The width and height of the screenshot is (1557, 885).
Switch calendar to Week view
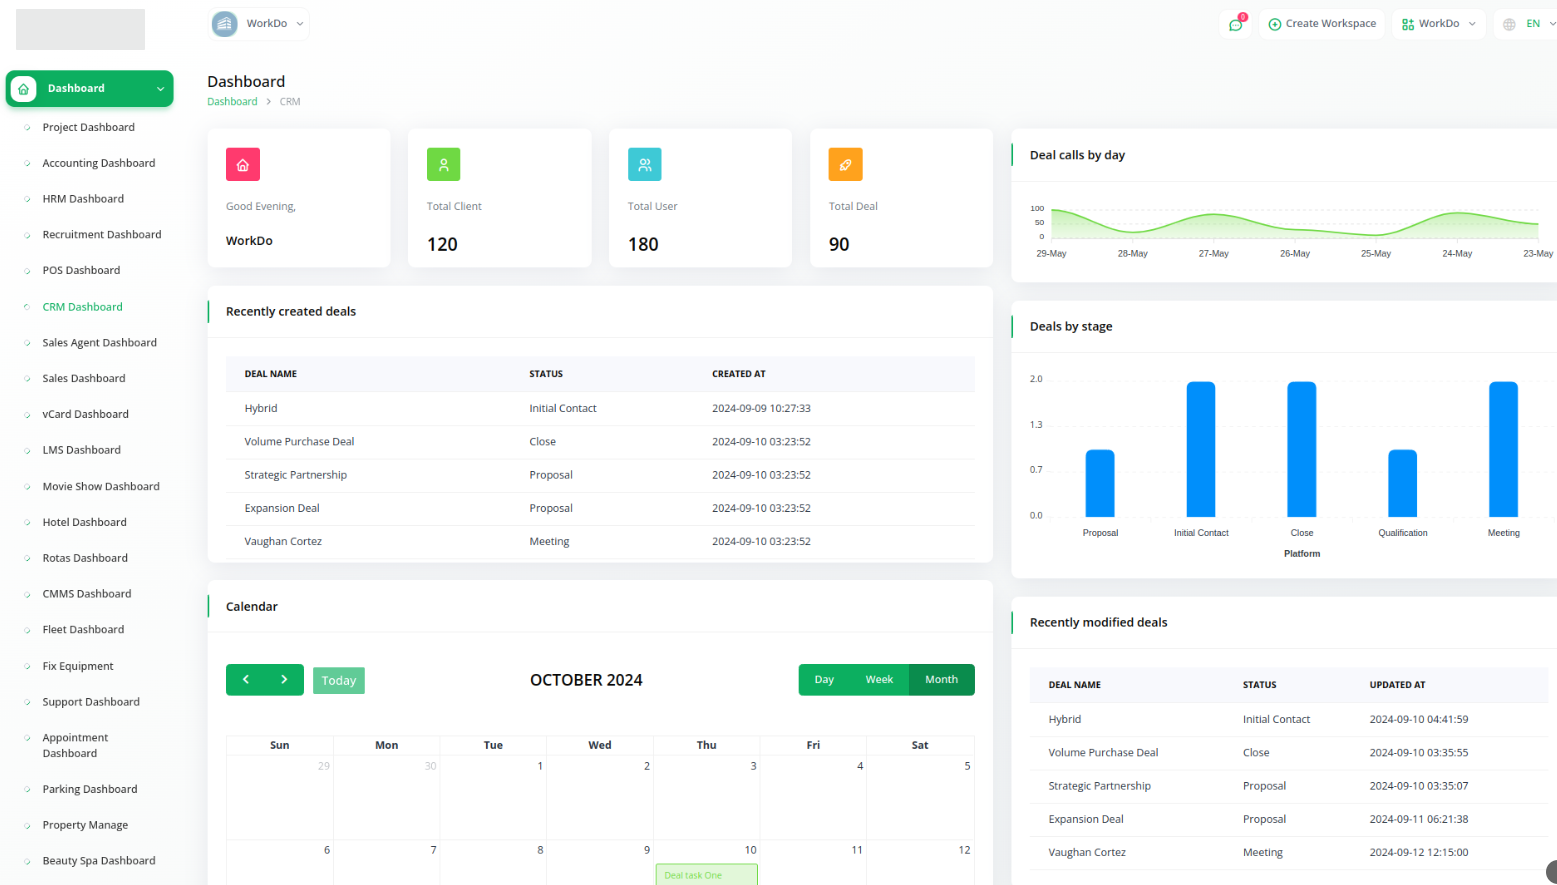(x=879, y=680)
